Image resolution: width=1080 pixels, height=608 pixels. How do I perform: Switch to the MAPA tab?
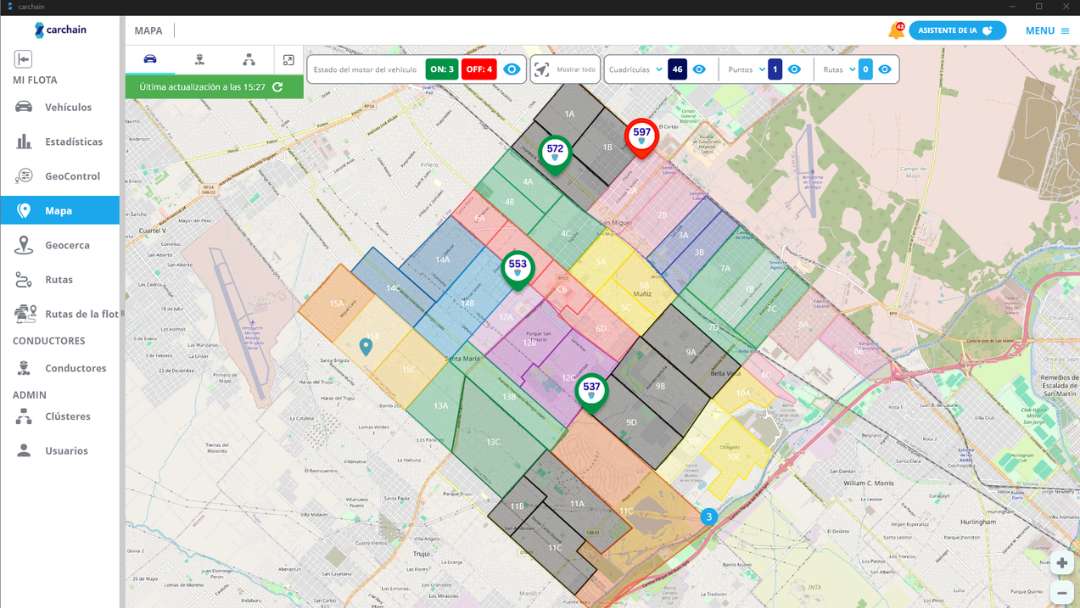coord(149,30)
